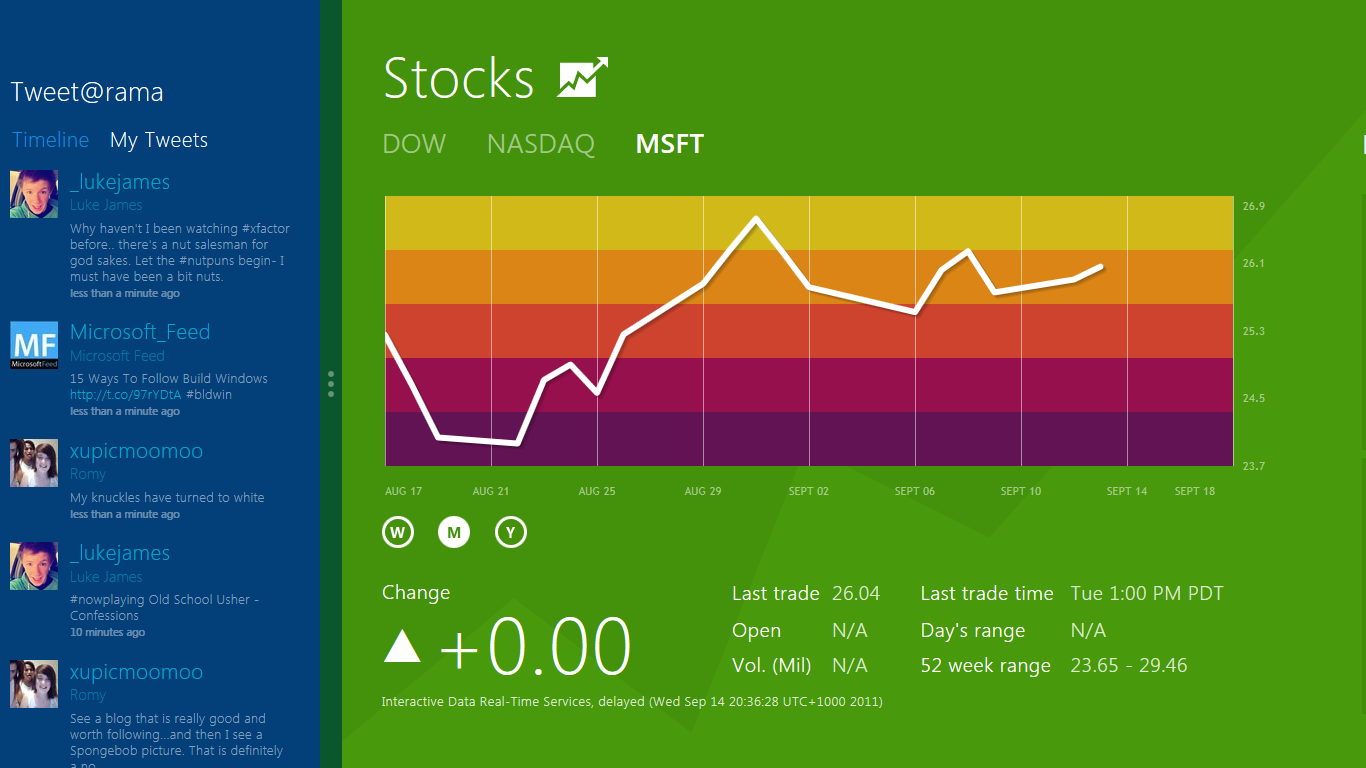Image resolution: width=1366 pixels, height=768 pixels.
Task: Switch to My Tweets tab
Action: point(159,140)
